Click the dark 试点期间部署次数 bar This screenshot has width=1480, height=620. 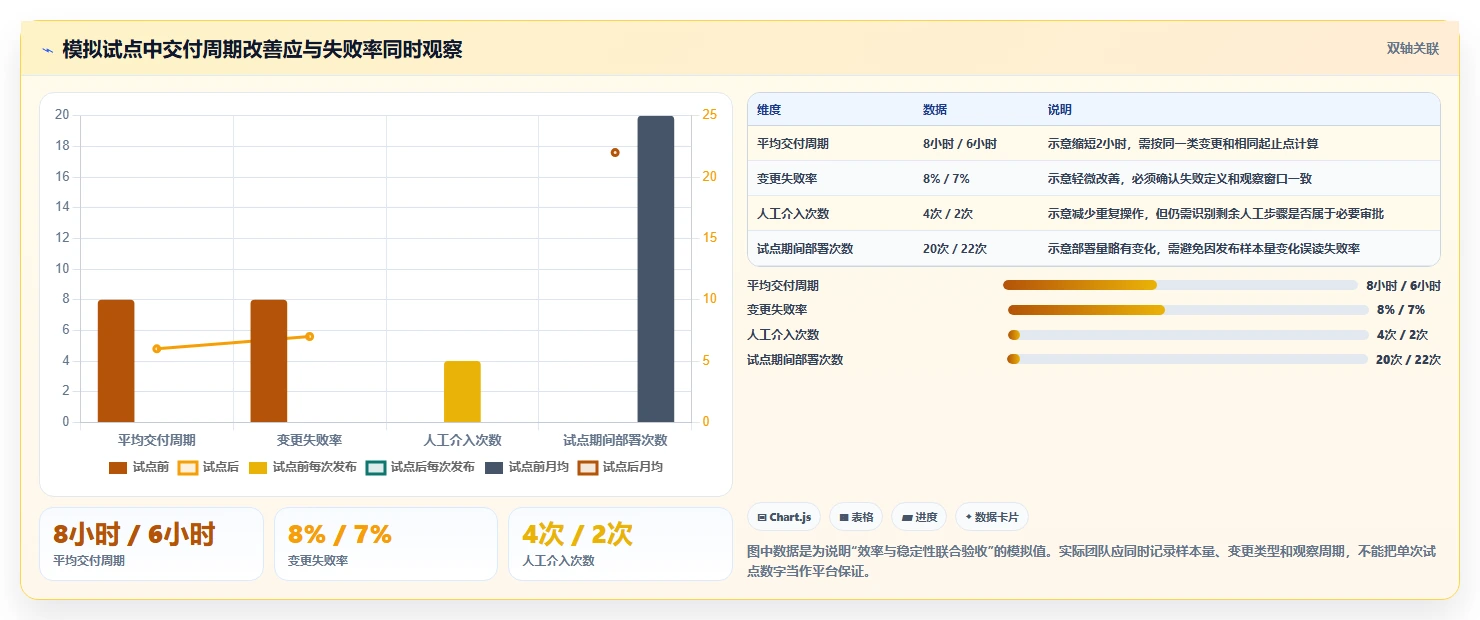(656, 269)
